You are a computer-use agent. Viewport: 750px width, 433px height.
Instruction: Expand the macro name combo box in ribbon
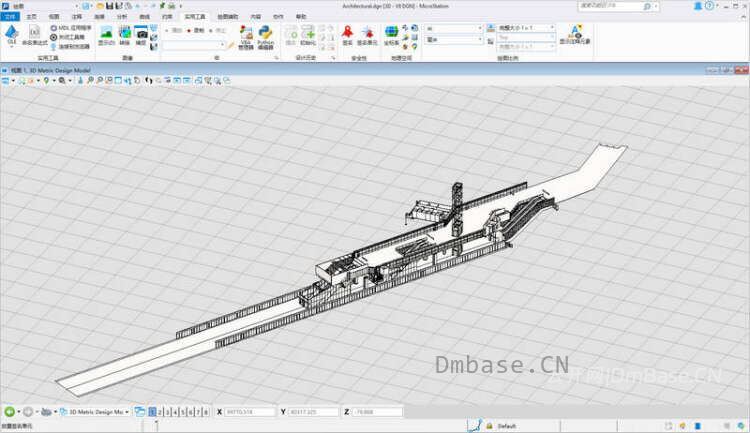click(194, 44)
